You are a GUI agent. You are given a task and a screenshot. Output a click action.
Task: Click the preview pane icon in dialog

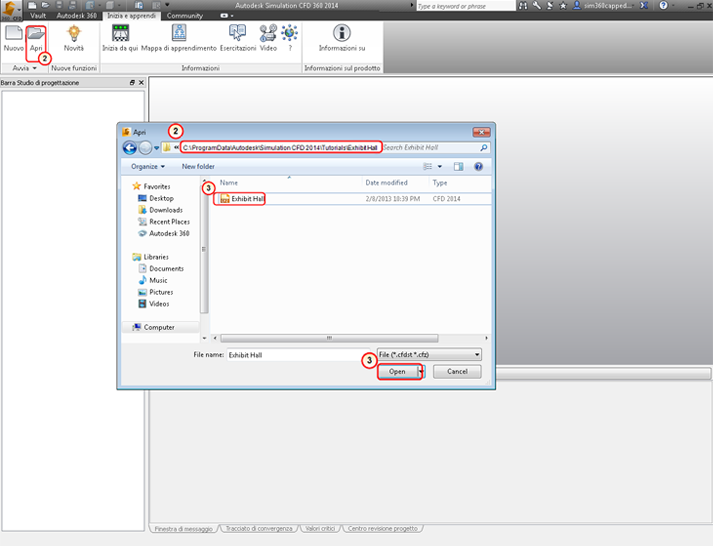[459, 167]
